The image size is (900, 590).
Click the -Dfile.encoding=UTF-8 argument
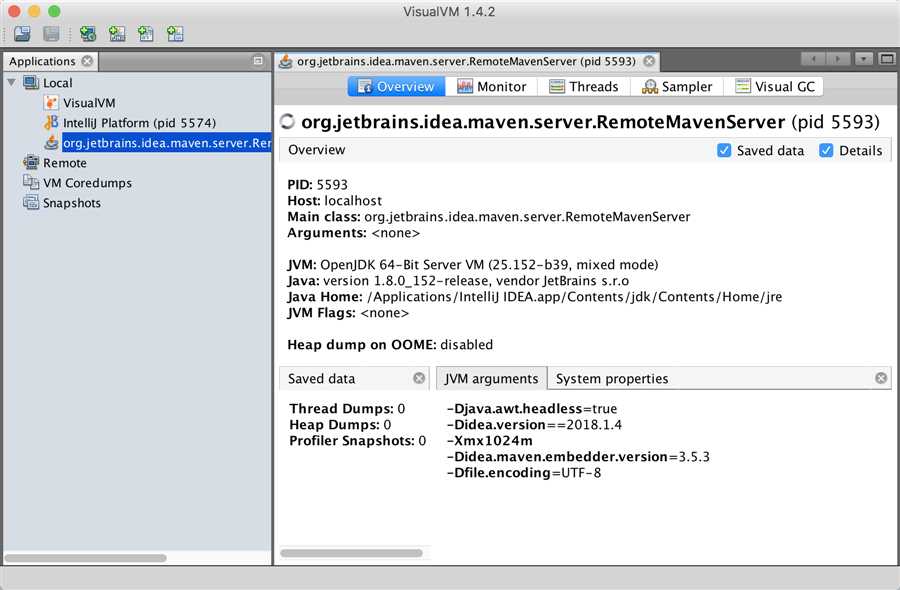tap(523, 473)
